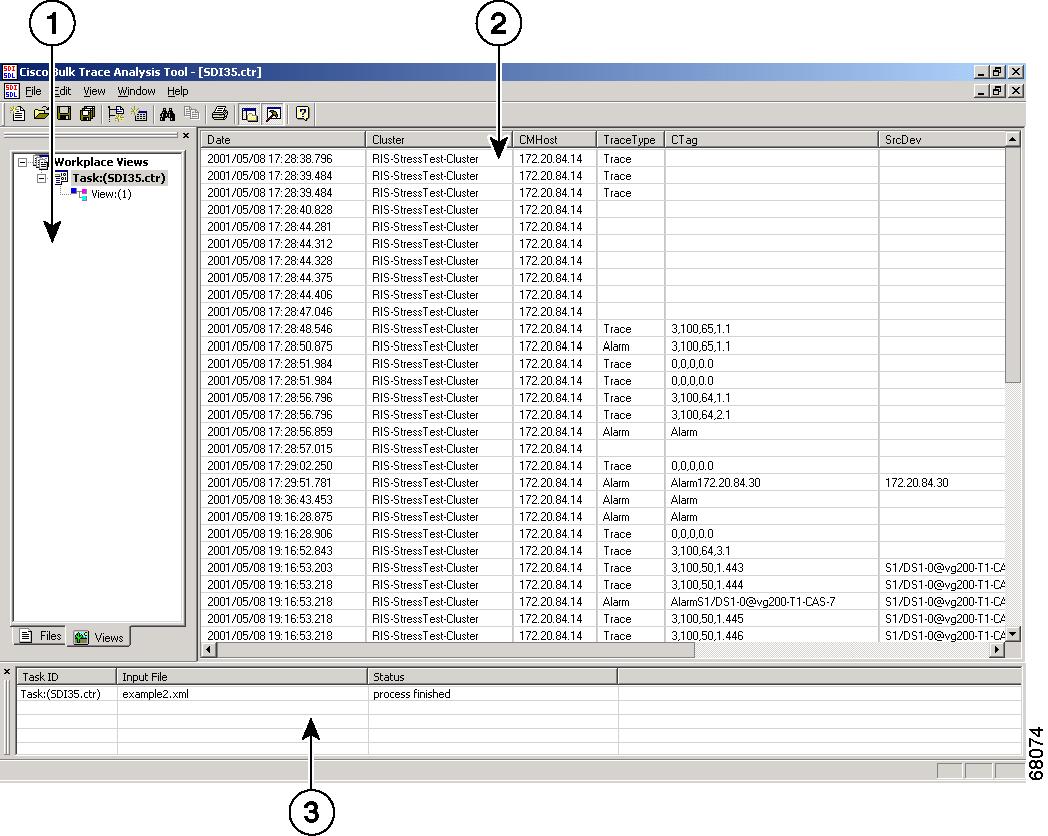
Task: Click the horizontal scrollbar thumb
Action: (456, 650)
